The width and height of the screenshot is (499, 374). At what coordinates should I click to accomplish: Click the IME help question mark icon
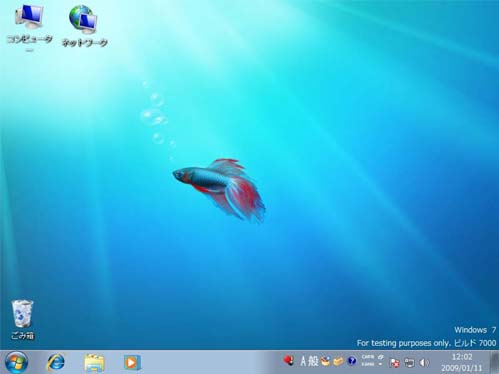352,361
